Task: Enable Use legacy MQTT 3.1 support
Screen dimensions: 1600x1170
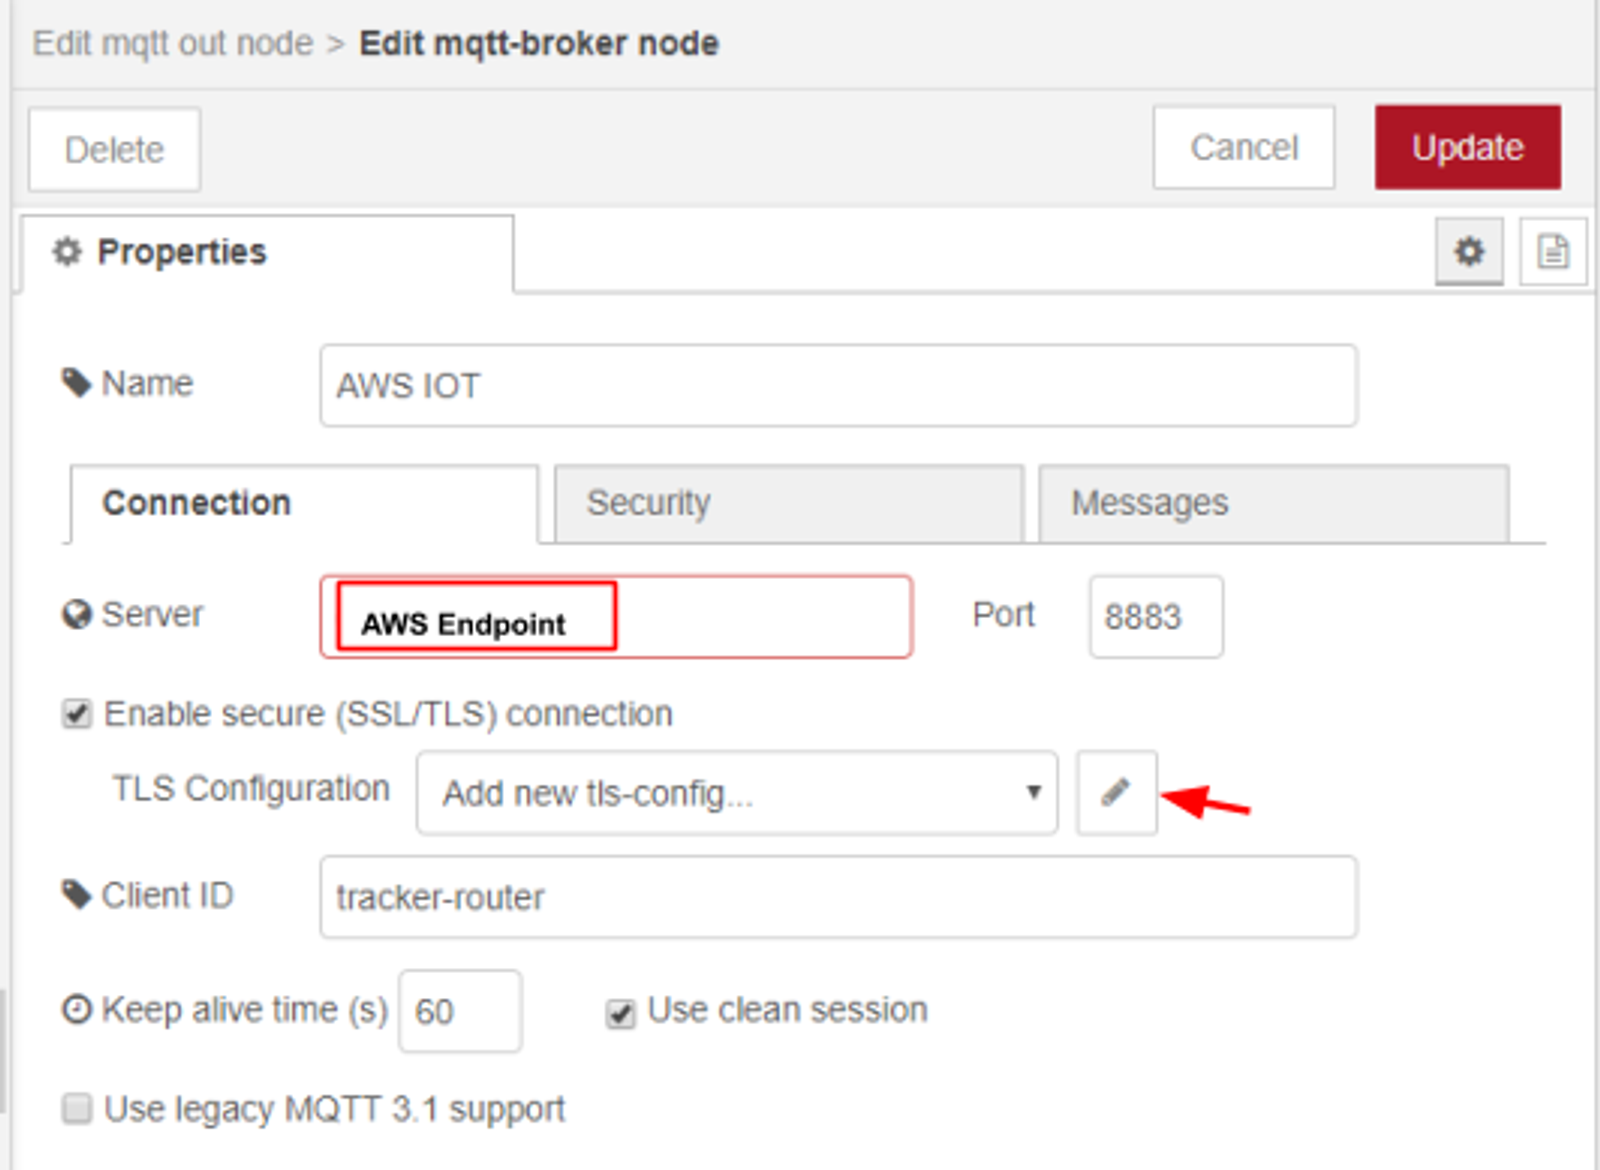Action: tap(76, 1108)
